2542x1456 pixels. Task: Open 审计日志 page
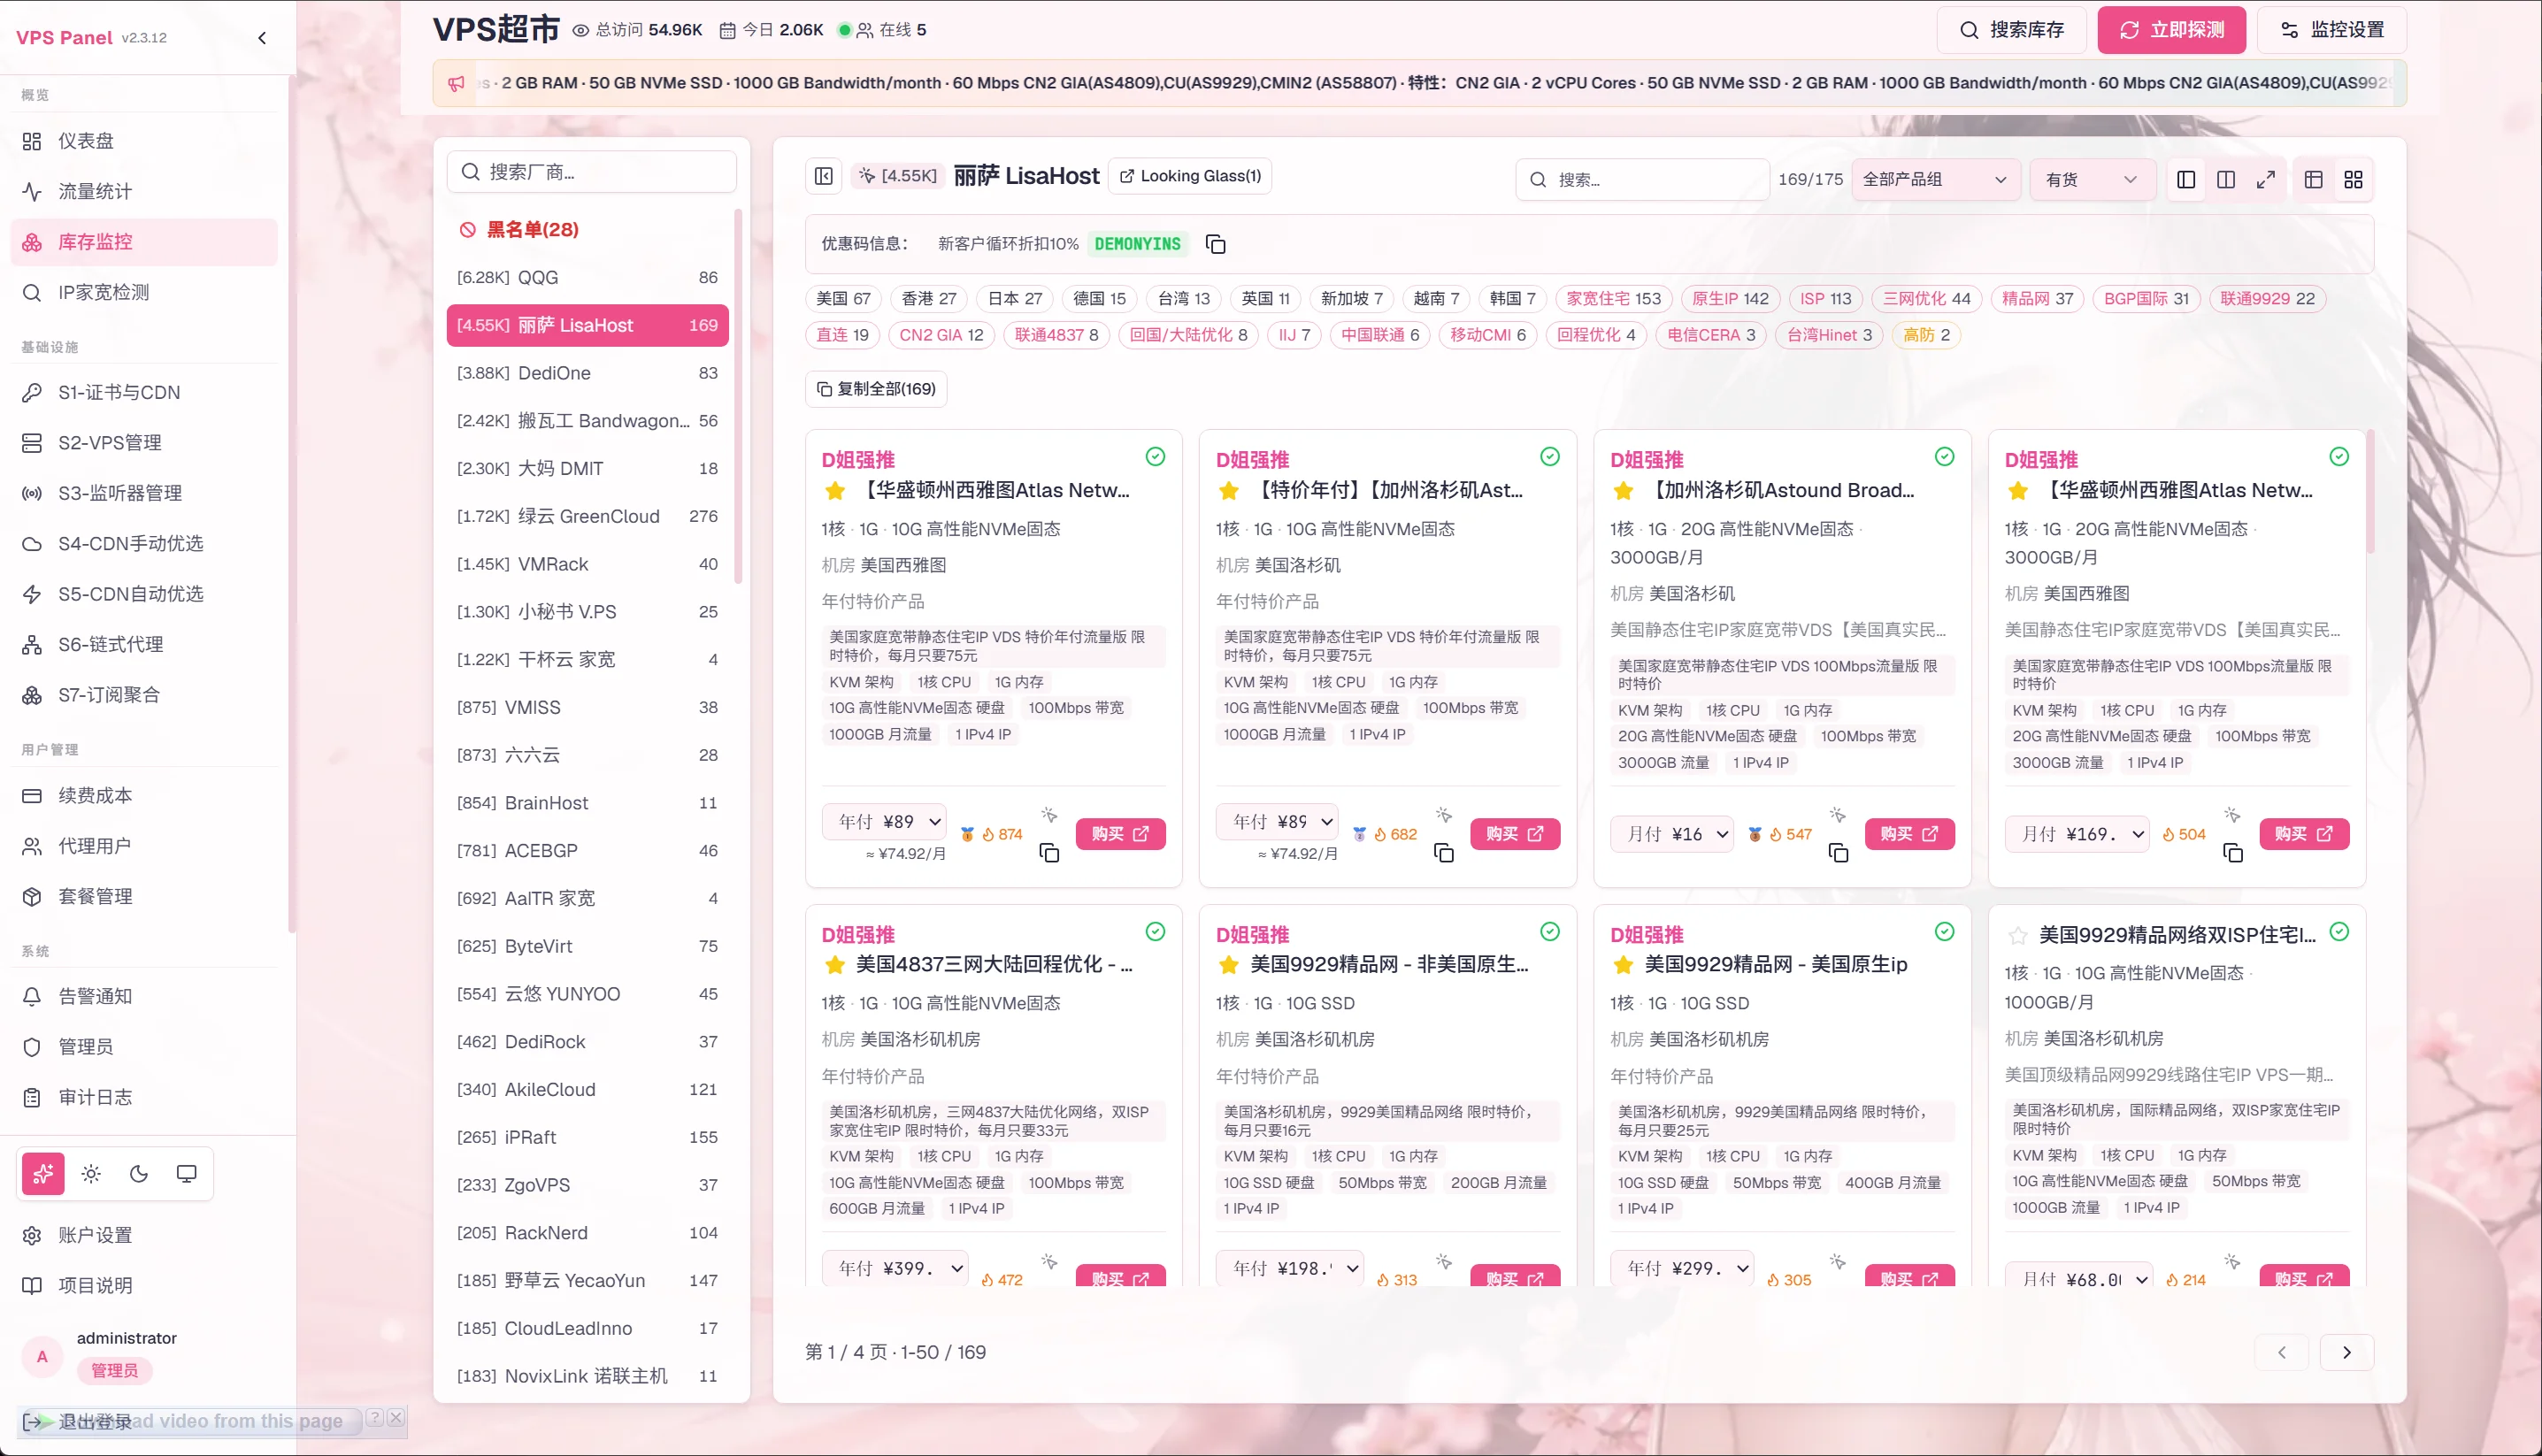pyautogui.click(x=144, y=1097)
